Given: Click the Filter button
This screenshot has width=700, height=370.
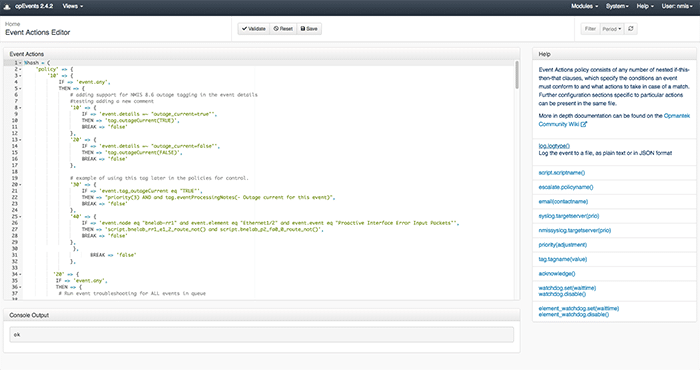Looking at the screenshot, I should click(590, 29).
